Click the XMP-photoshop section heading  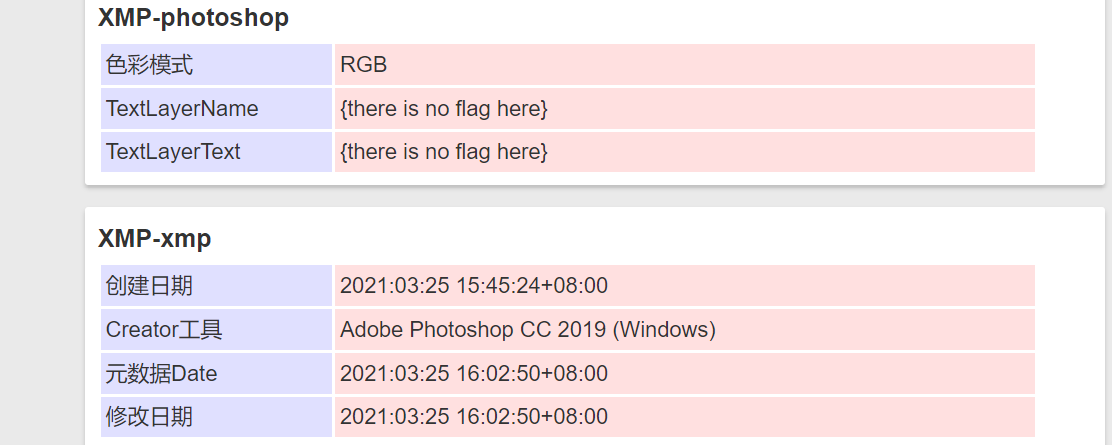[x=193, y=18]
